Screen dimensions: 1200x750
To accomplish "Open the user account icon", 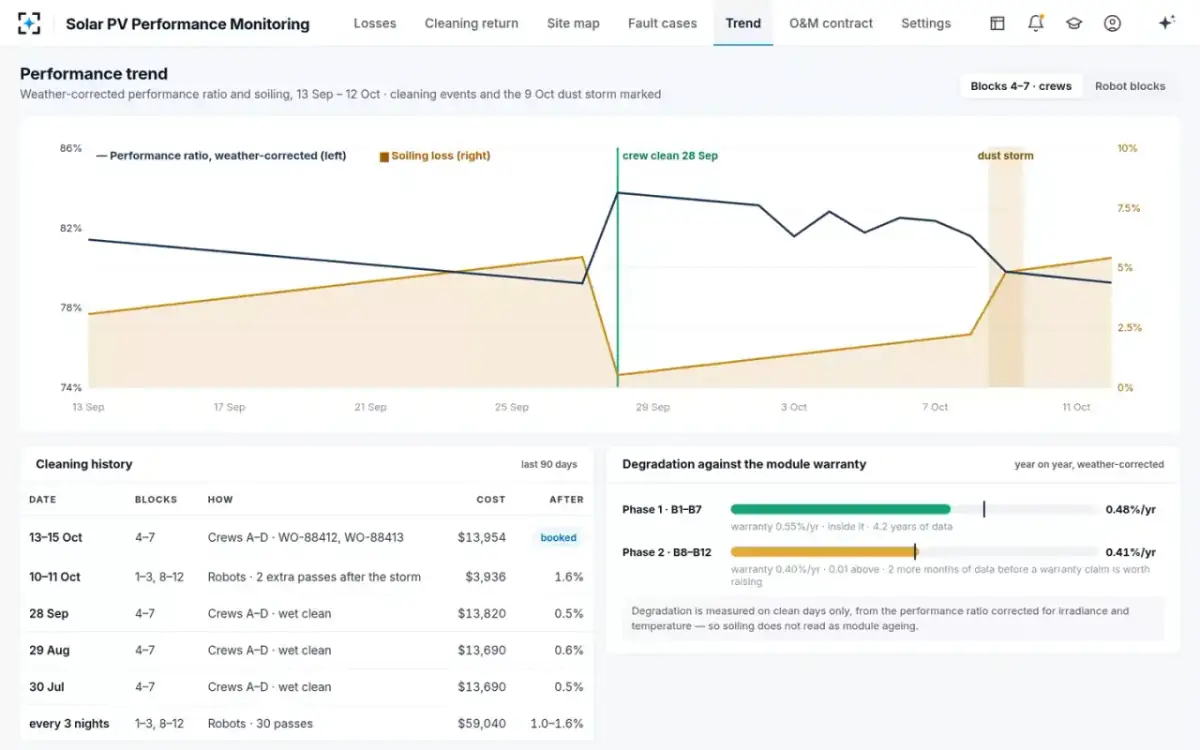I will point(1112,23).
